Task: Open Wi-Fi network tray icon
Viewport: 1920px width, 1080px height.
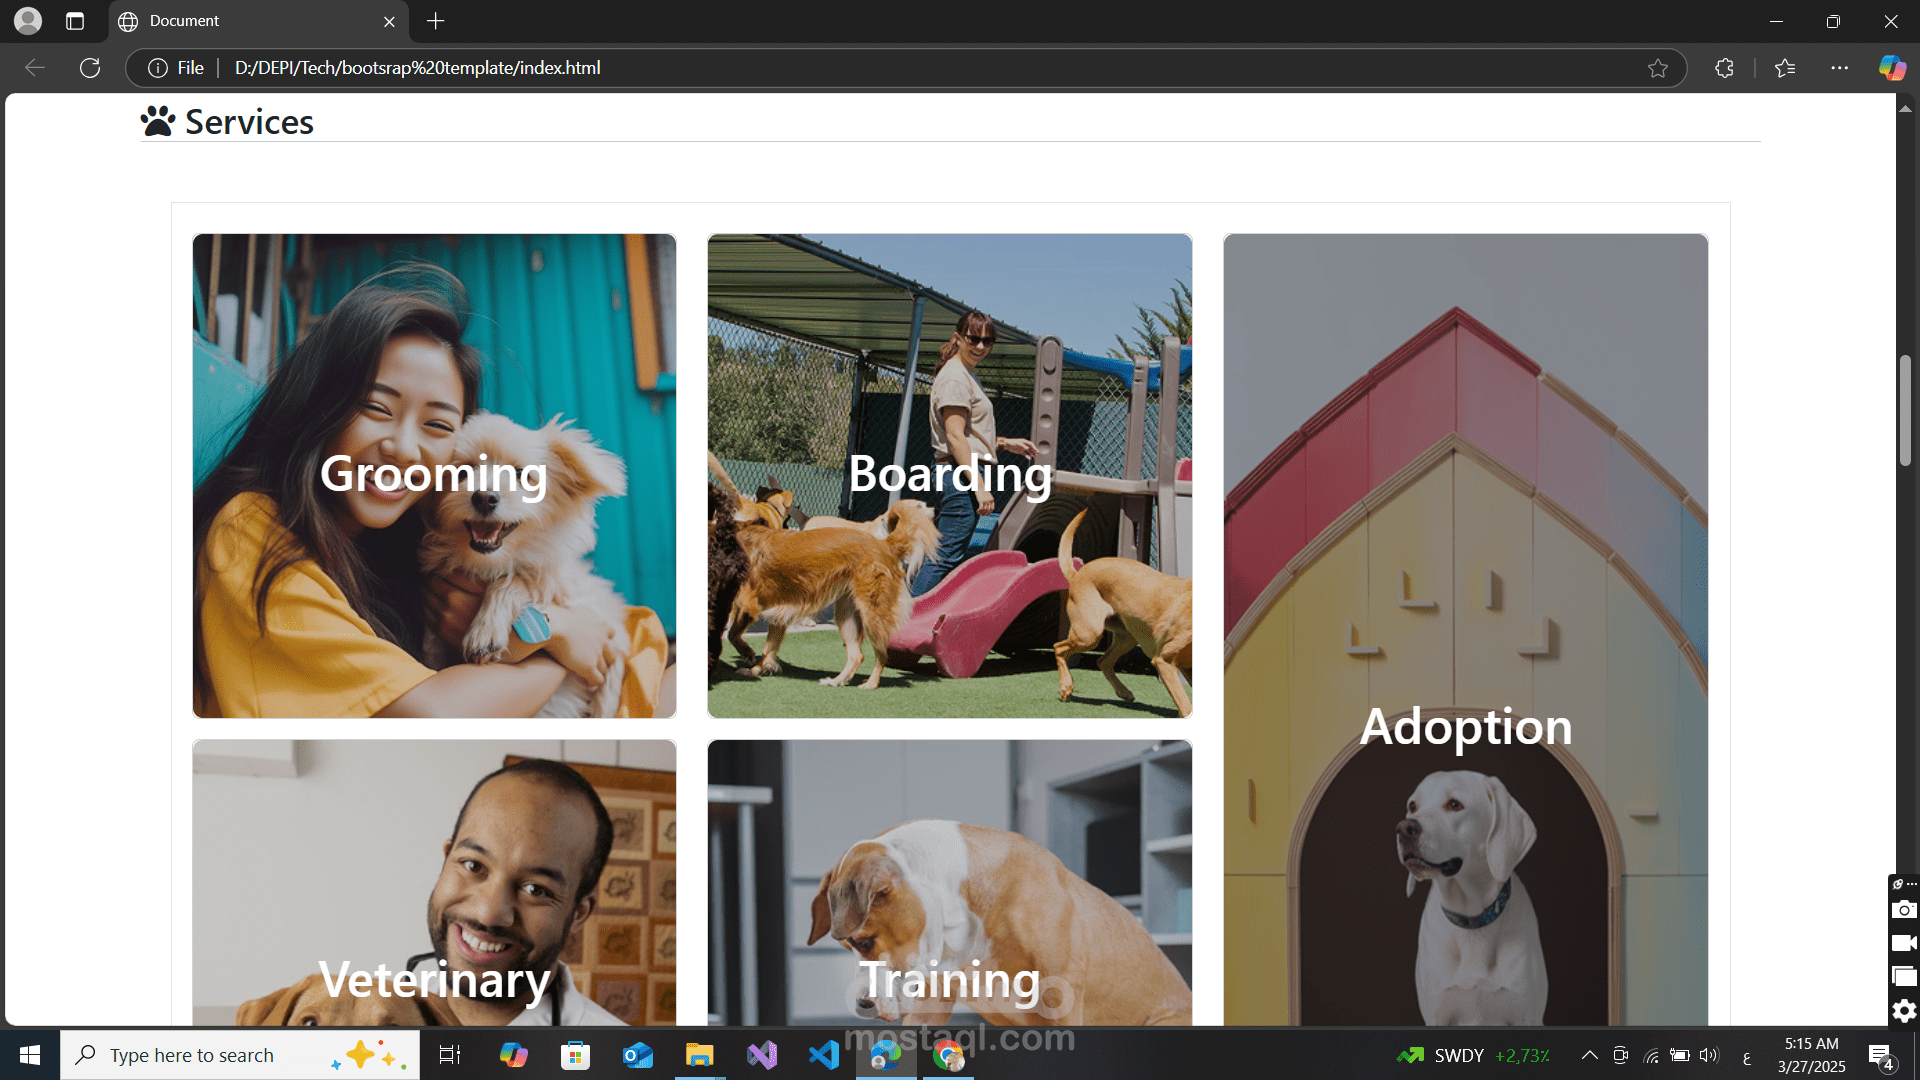Action: click(1651, 1055)
